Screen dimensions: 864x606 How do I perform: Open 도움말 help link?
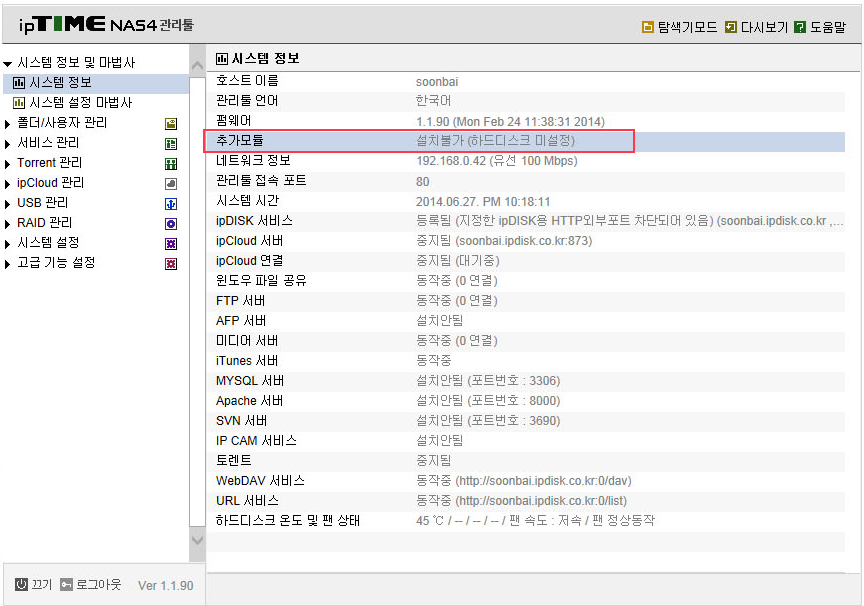(828, 27)
